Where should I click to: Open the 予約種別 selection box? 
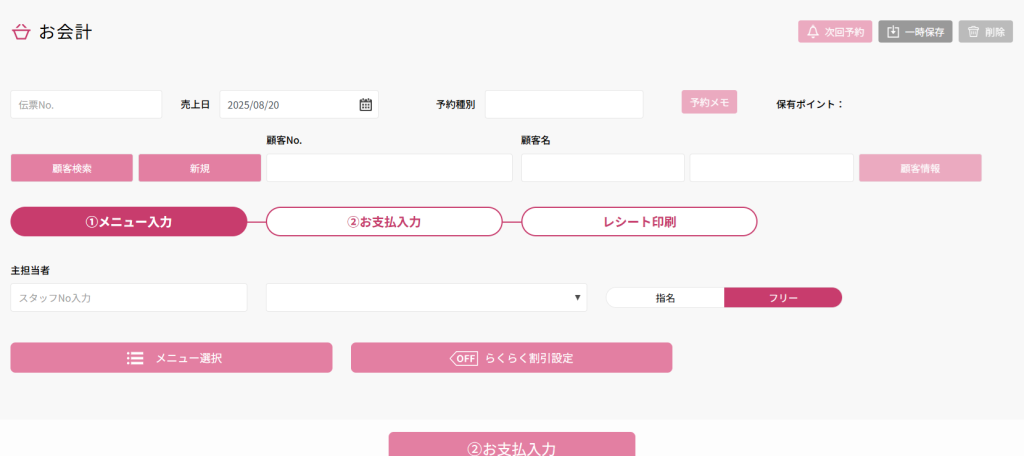(x=564, y=105)
